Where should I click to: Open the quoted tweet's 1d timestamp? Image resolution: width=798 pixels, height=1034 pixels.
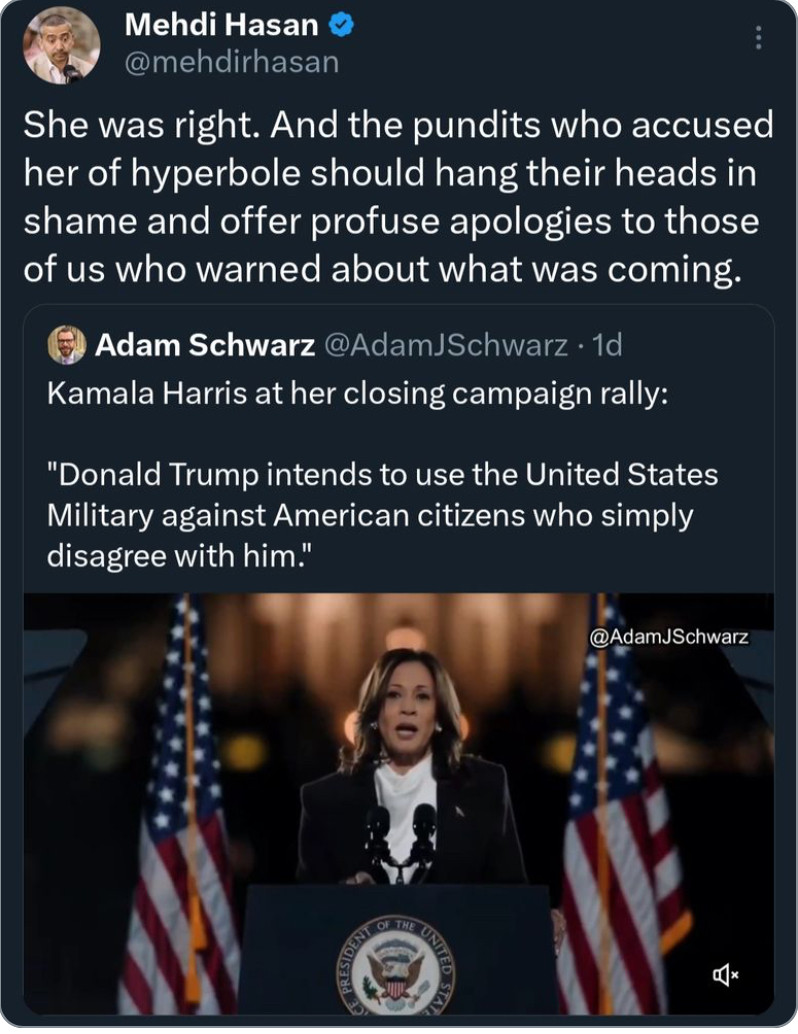tap(608, 345)
